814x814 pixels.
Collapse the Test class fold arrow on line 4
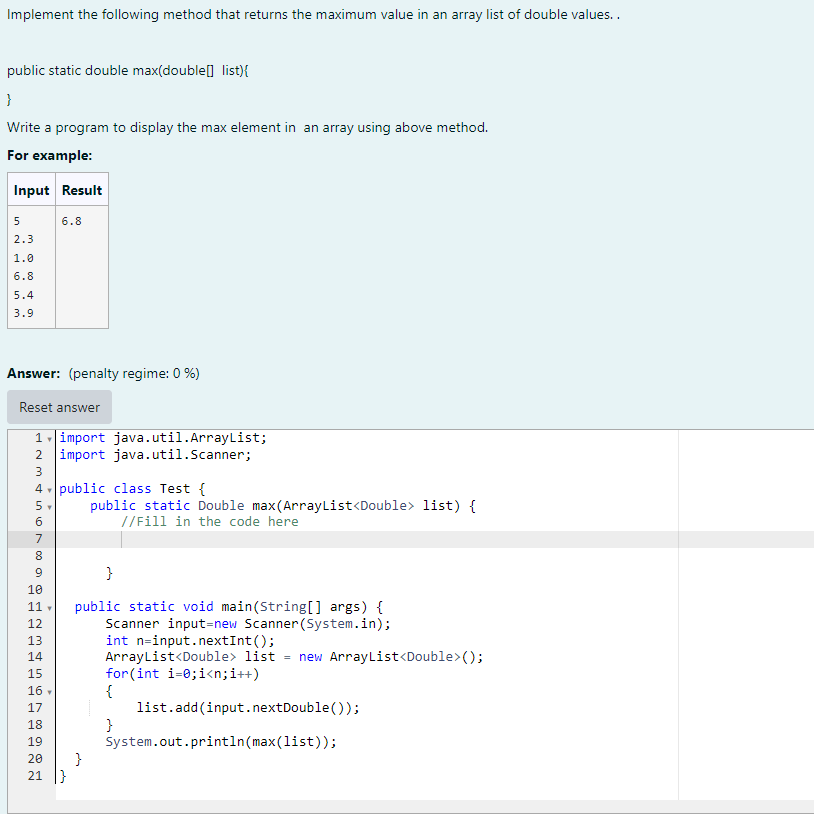(48, 488)
